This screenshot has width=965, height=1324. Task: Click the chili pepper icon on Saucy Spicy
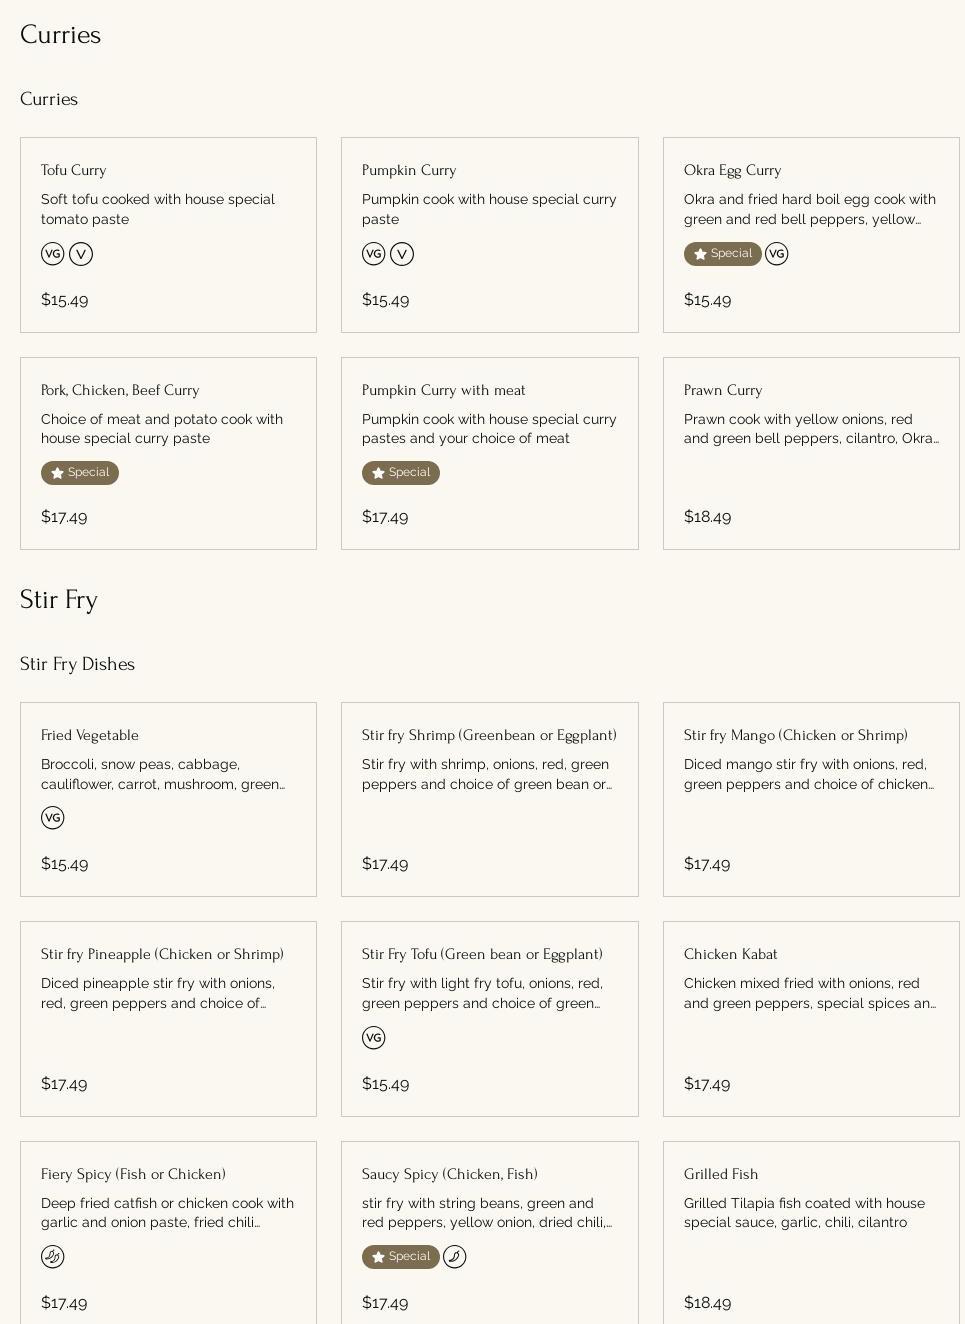(x=455, y=1257)
